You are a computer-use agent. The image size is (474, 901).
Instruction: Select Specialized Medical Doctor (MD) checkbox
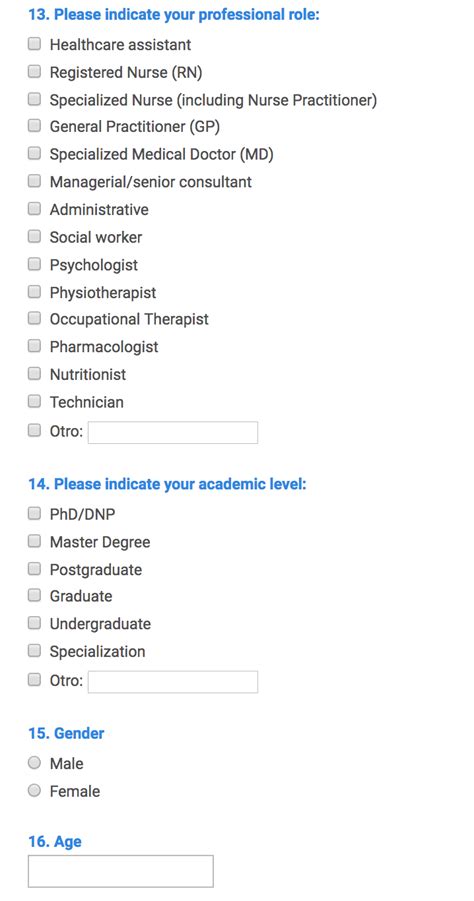(x=34, y=153)
